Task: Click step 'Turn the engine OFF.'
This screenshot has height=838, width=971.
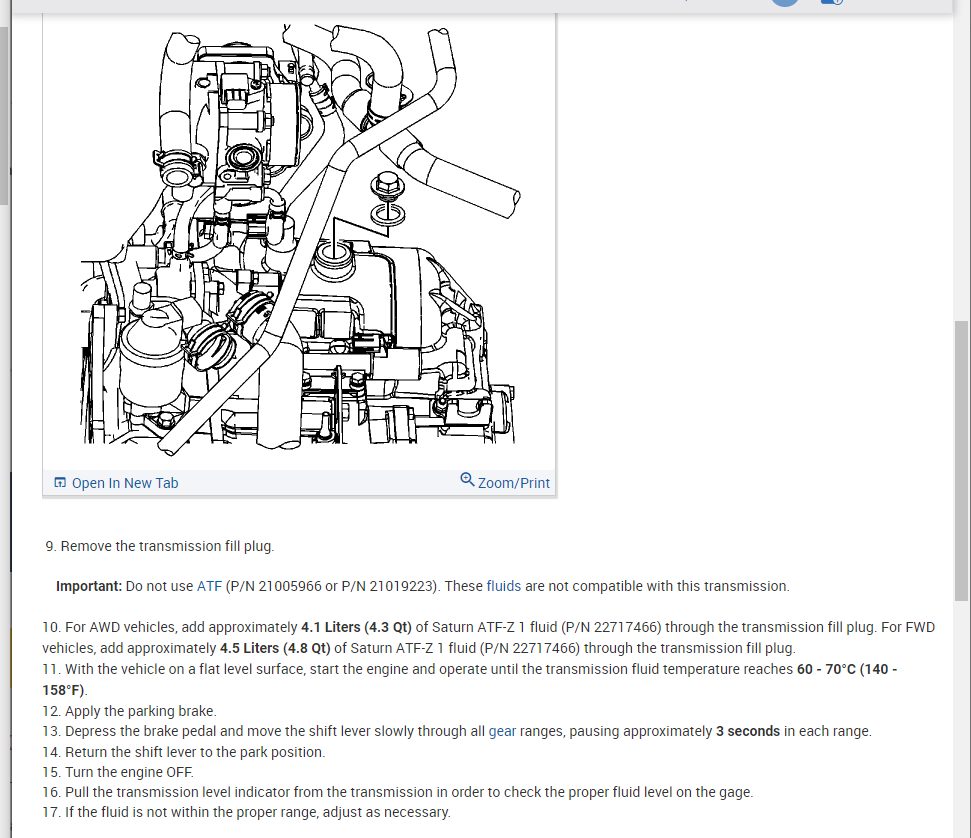Action: (x=129, y=772)
